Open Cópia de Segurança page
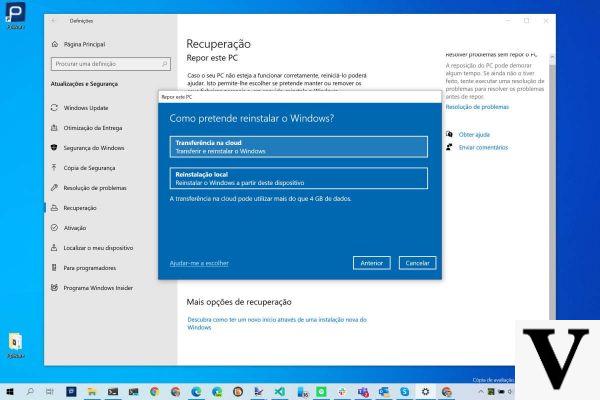This screenshot has width=600, height=400. (x=89, y=168)
